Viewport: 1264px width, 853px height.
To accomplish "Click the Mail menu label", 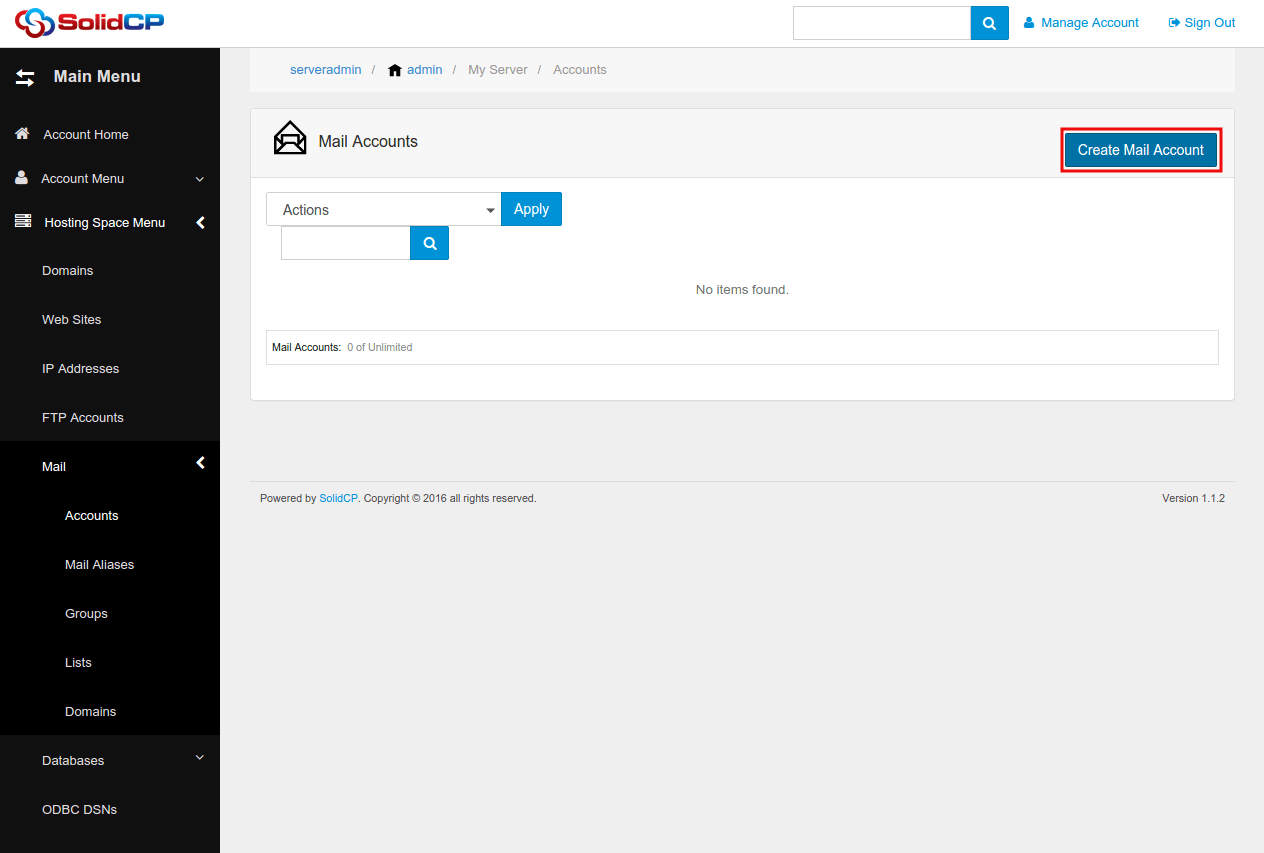I will [54, 467].
